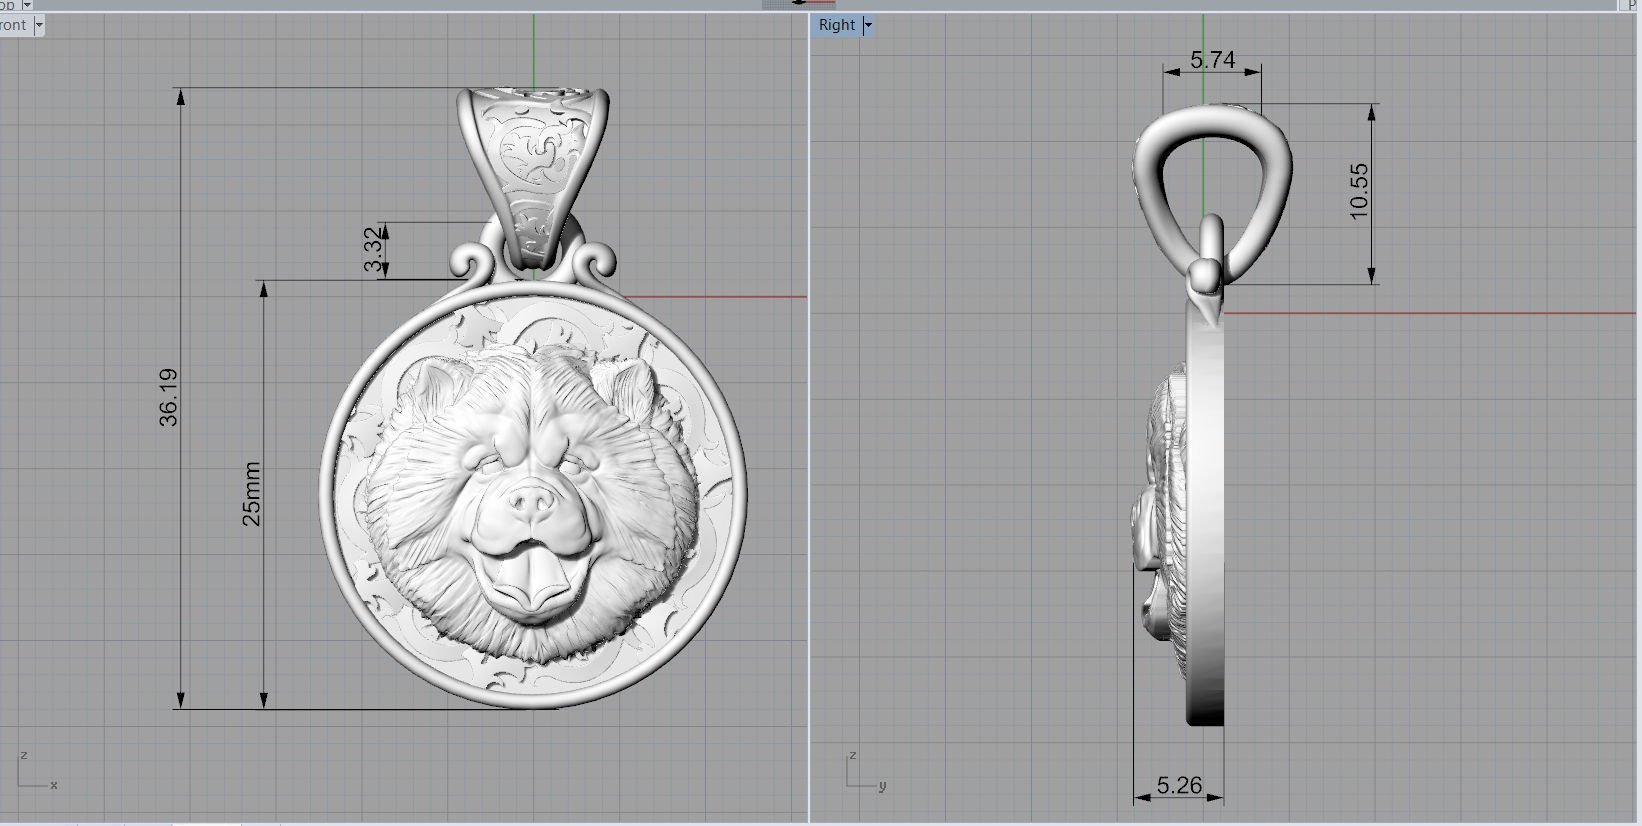The height and width of the screenshot is (826, 1642).
Task: Select the 3.32 dimension text
Action: 373,250
